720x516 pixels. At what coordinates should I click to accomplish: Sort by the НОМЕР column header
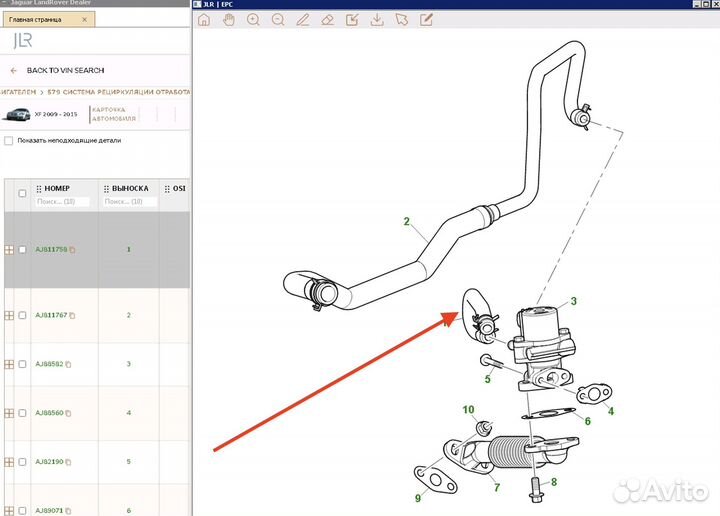tap(57, 188)
